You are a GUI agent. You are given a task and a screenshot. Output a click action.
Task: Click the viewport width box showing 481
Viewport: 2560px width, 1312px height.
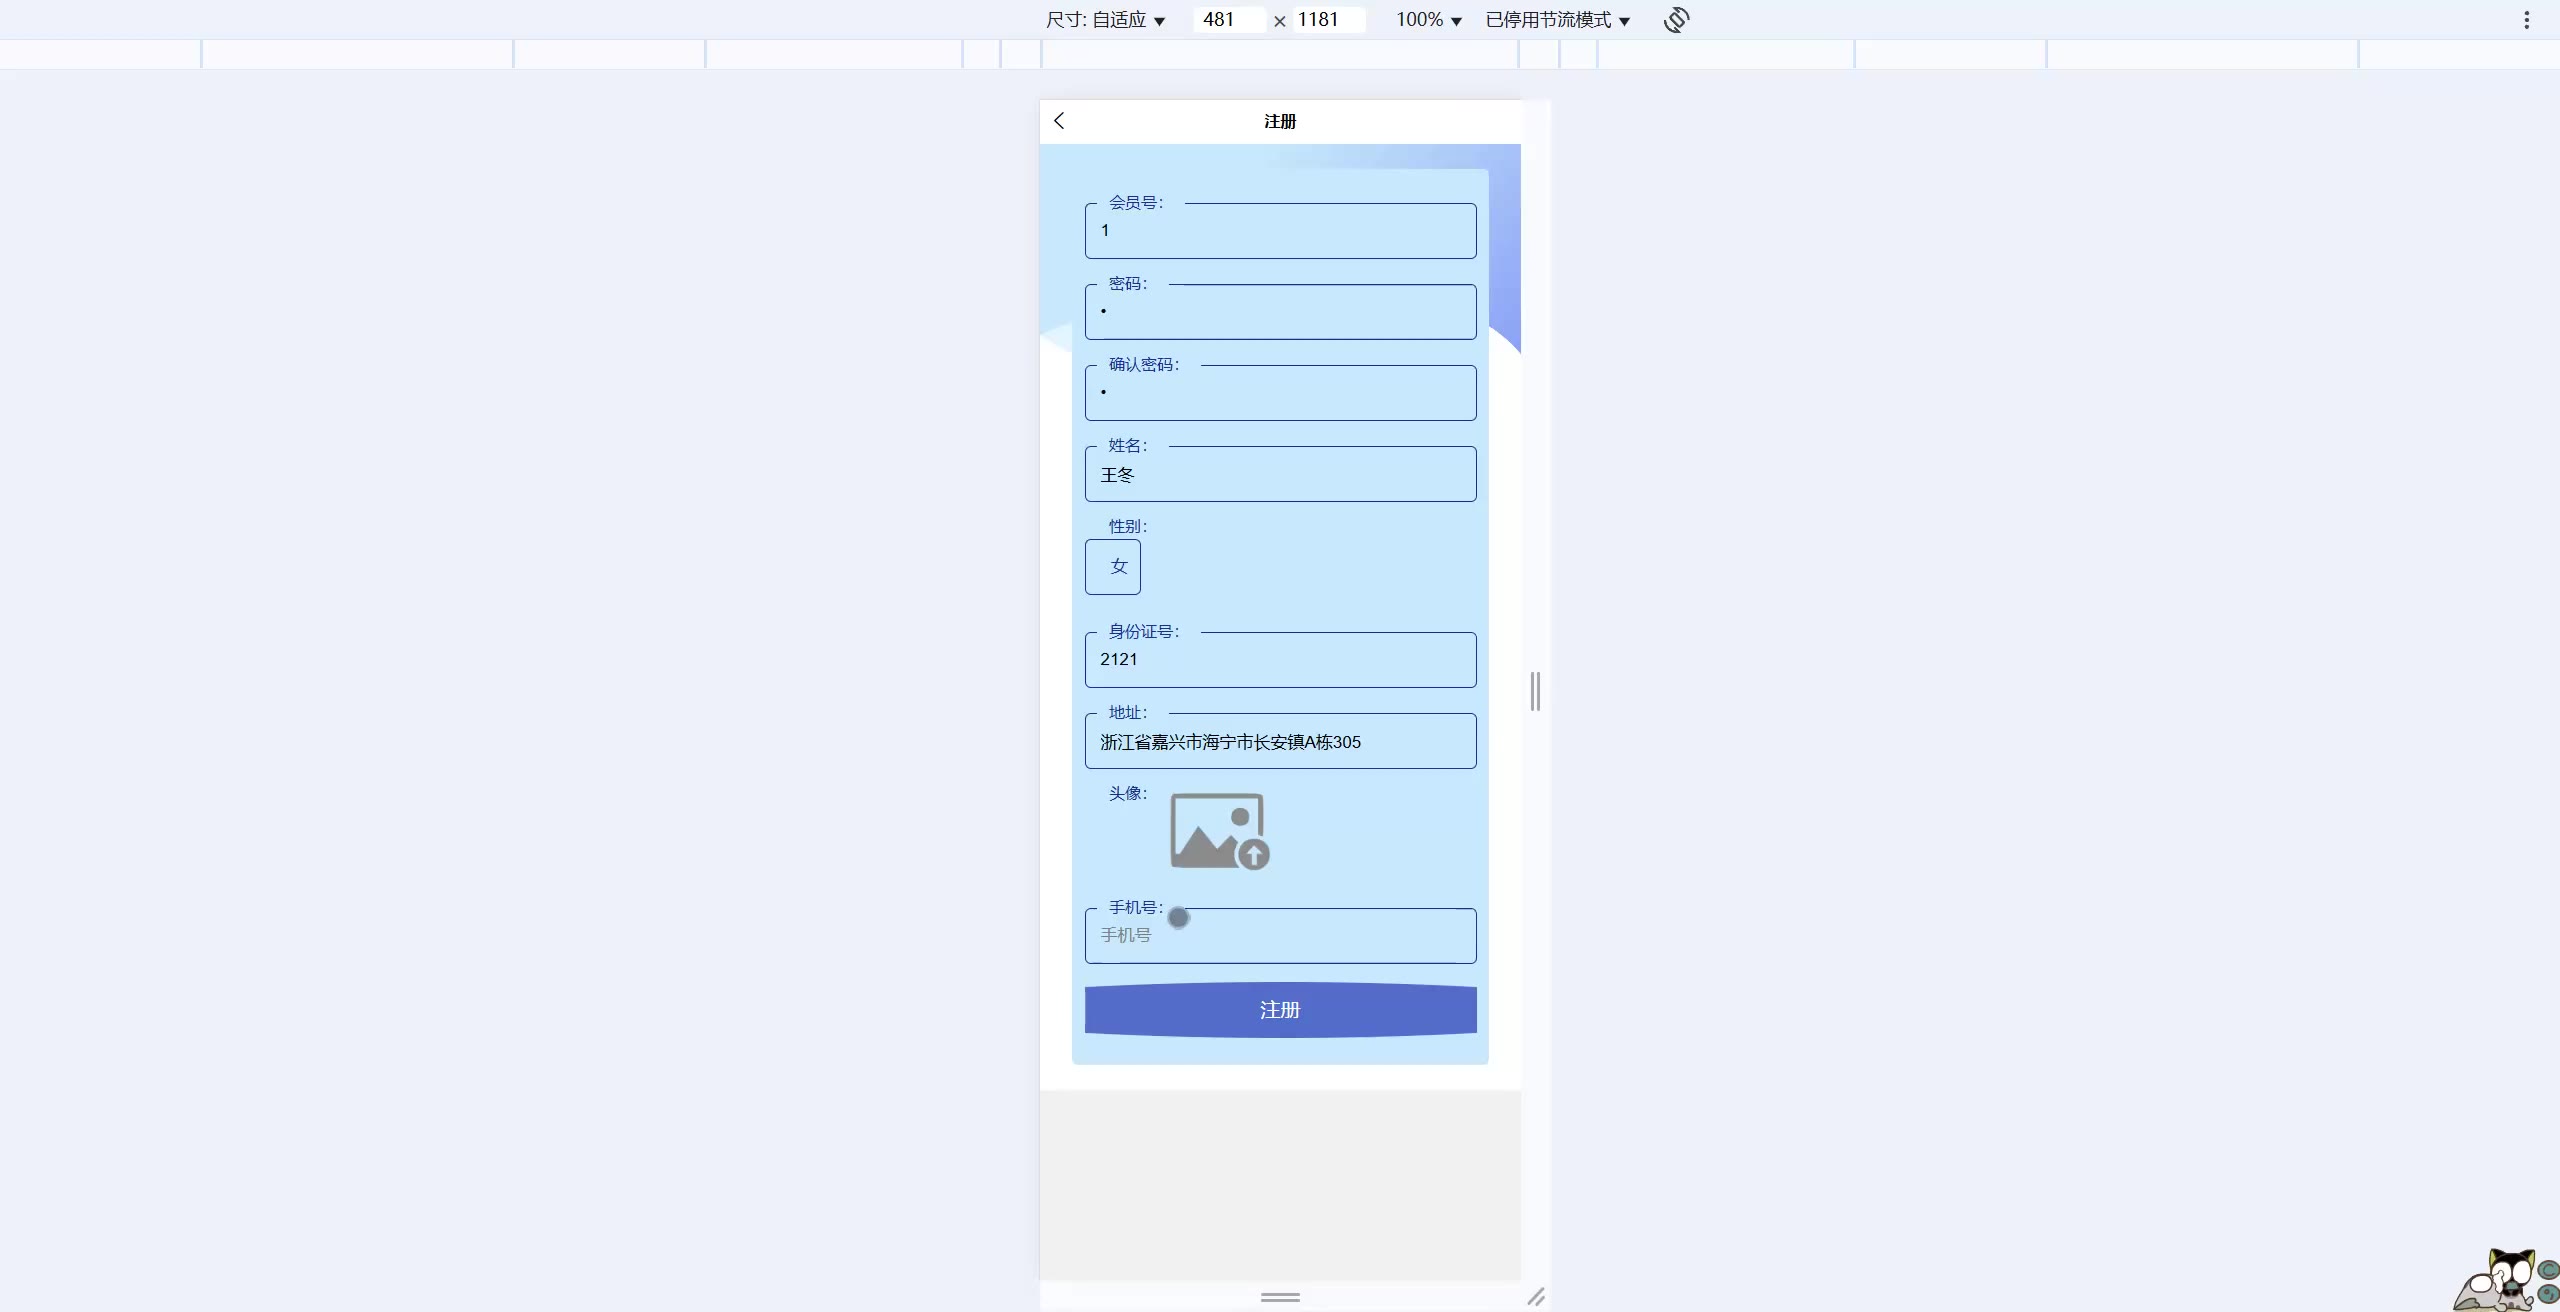click(1227, 20)
